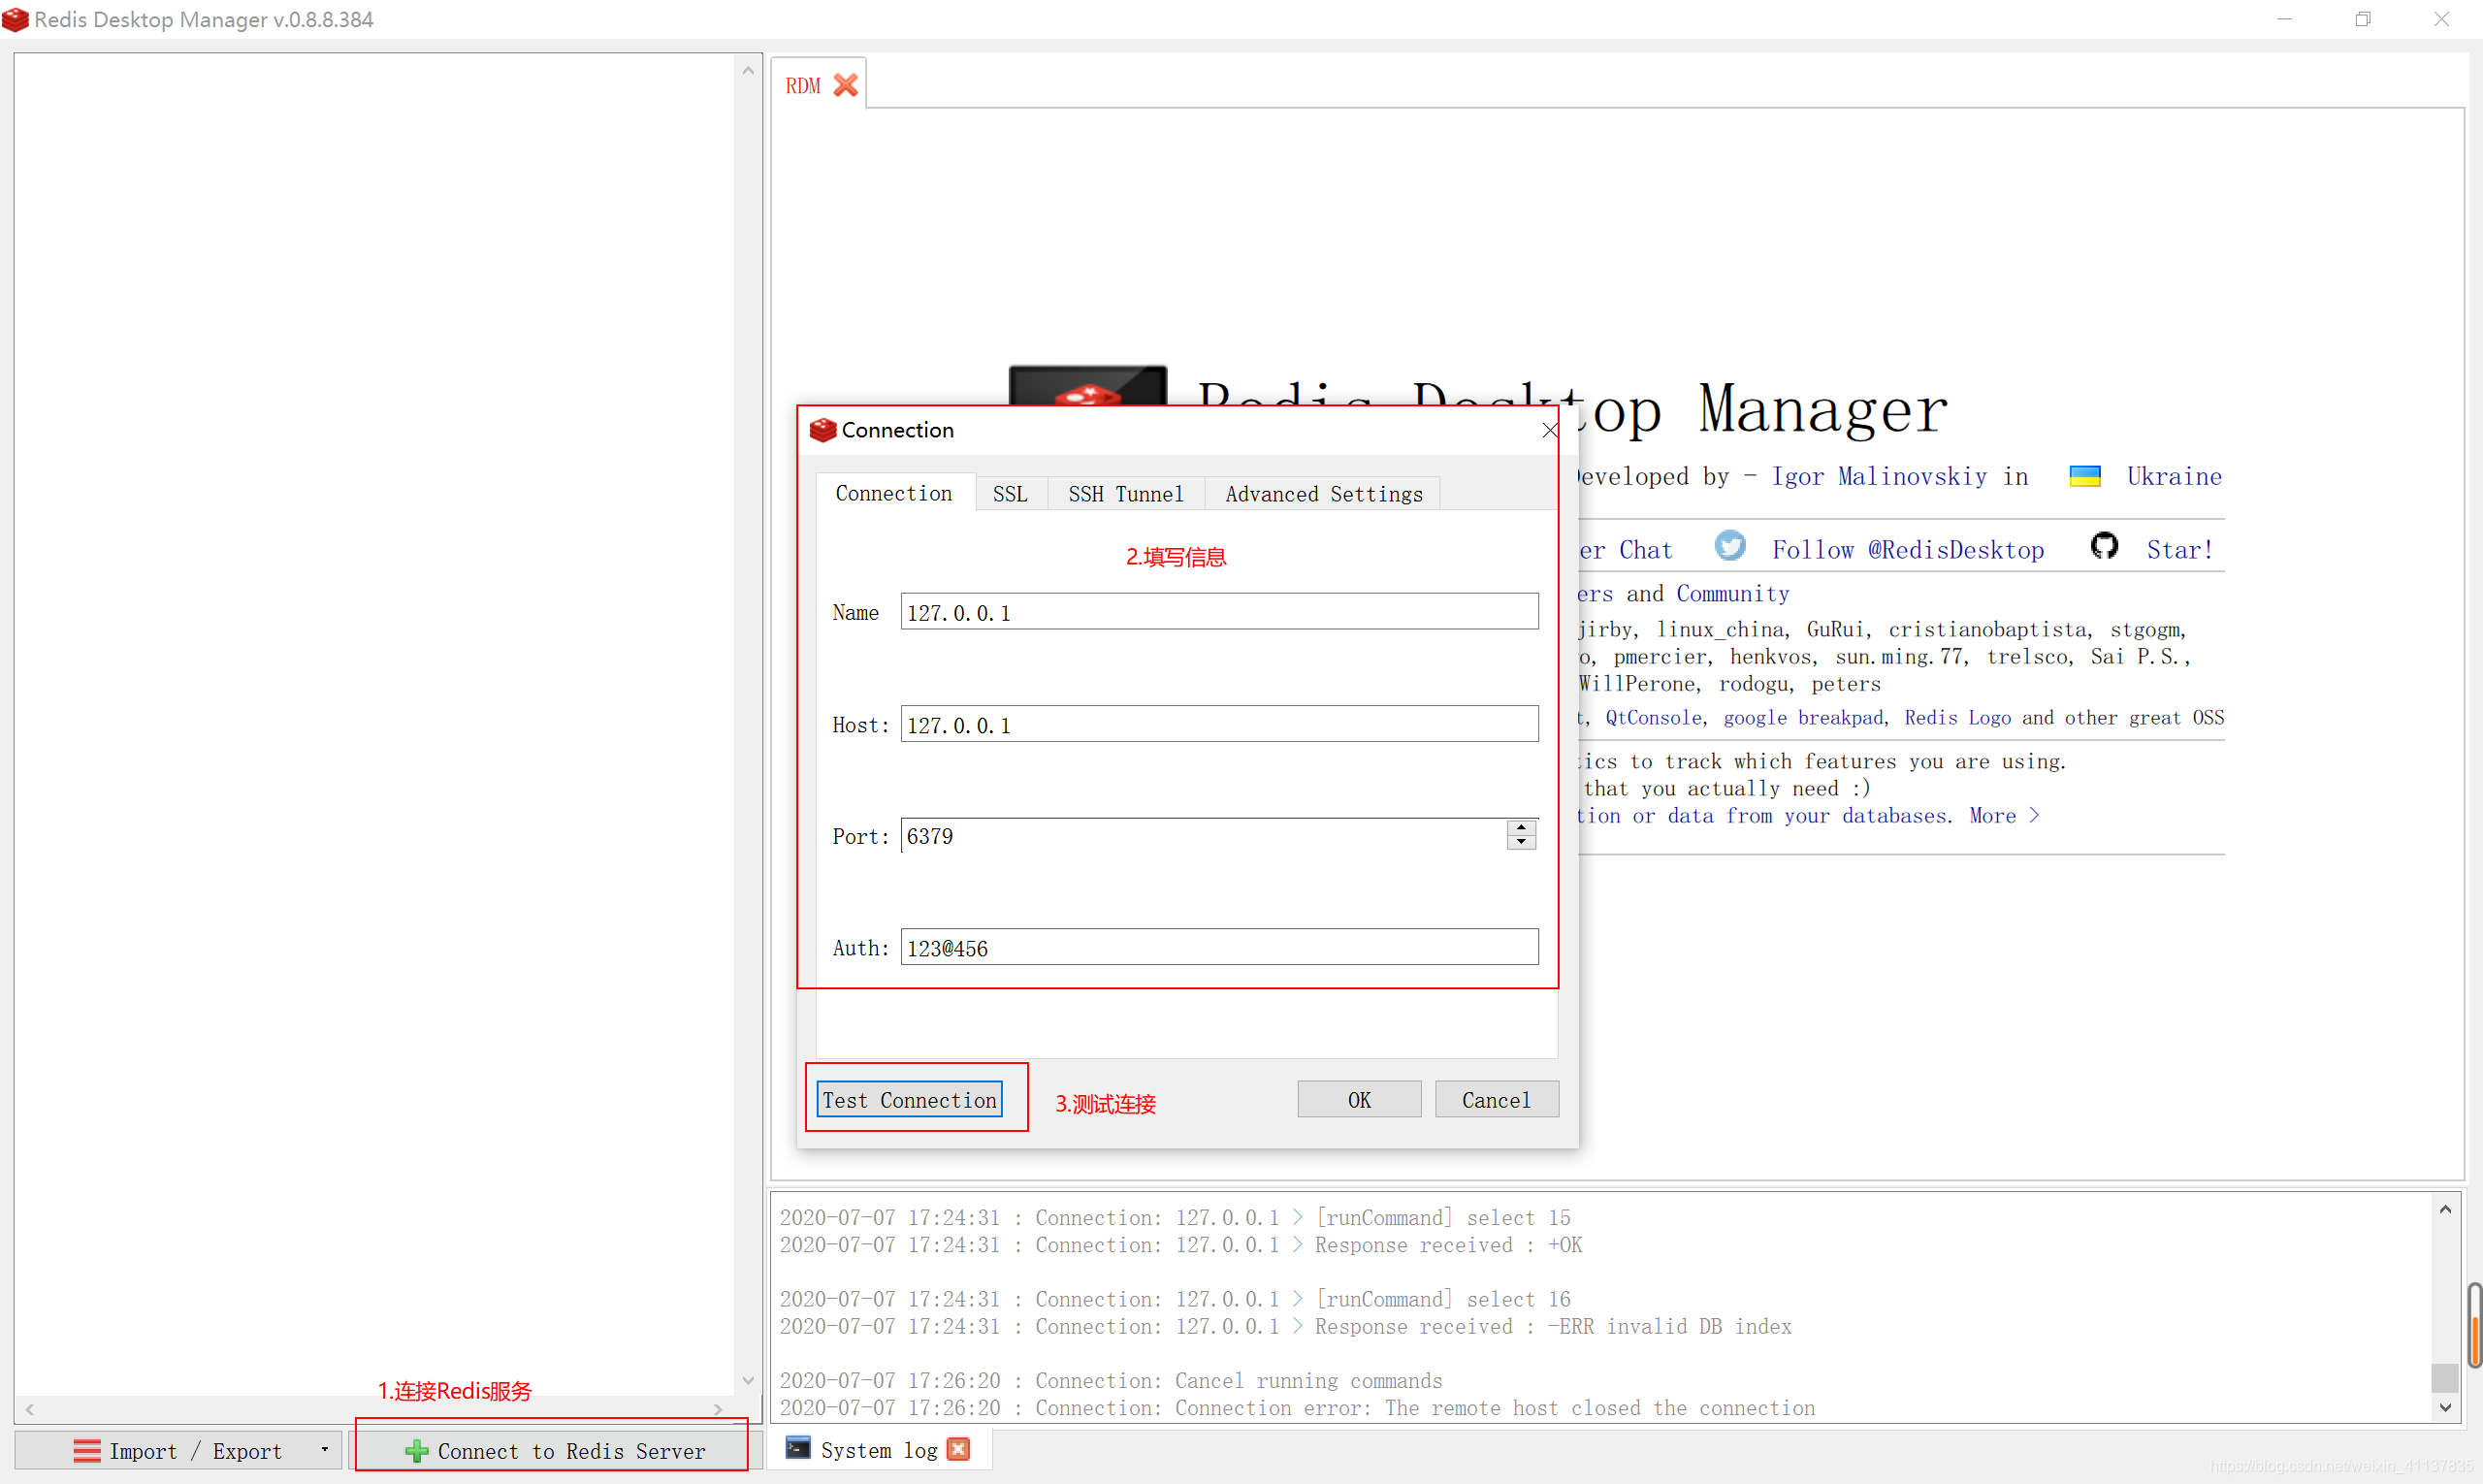Focus the Auth input field
The image size is (2483, 1484).
point(1218,946)
